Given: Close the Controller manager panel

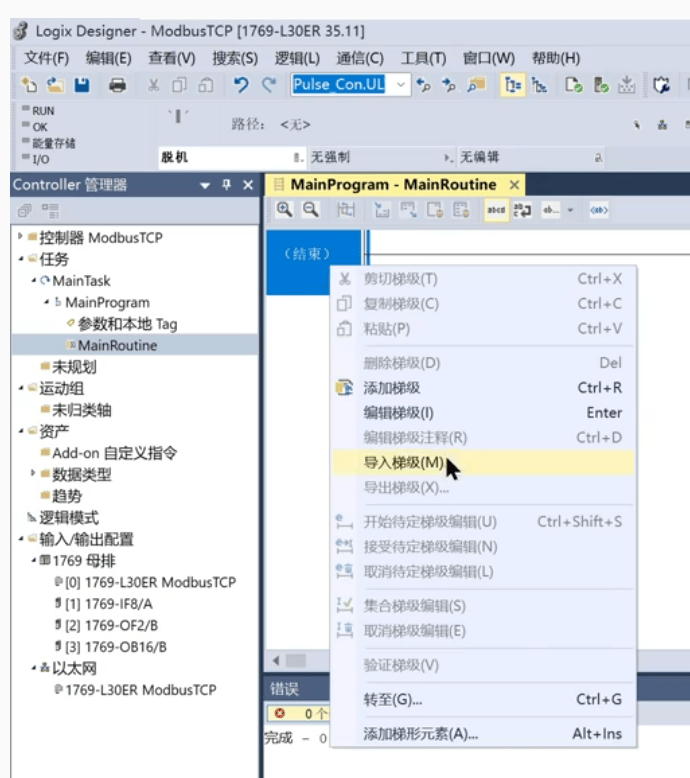Looking at the screenshot, I should tap(248, 185).
